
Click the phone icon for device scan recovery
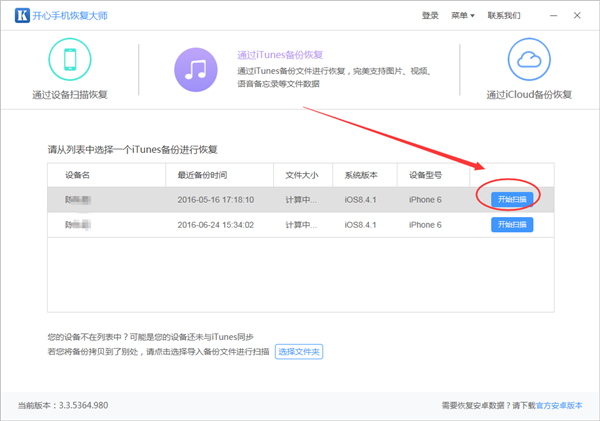coord(70,61)
